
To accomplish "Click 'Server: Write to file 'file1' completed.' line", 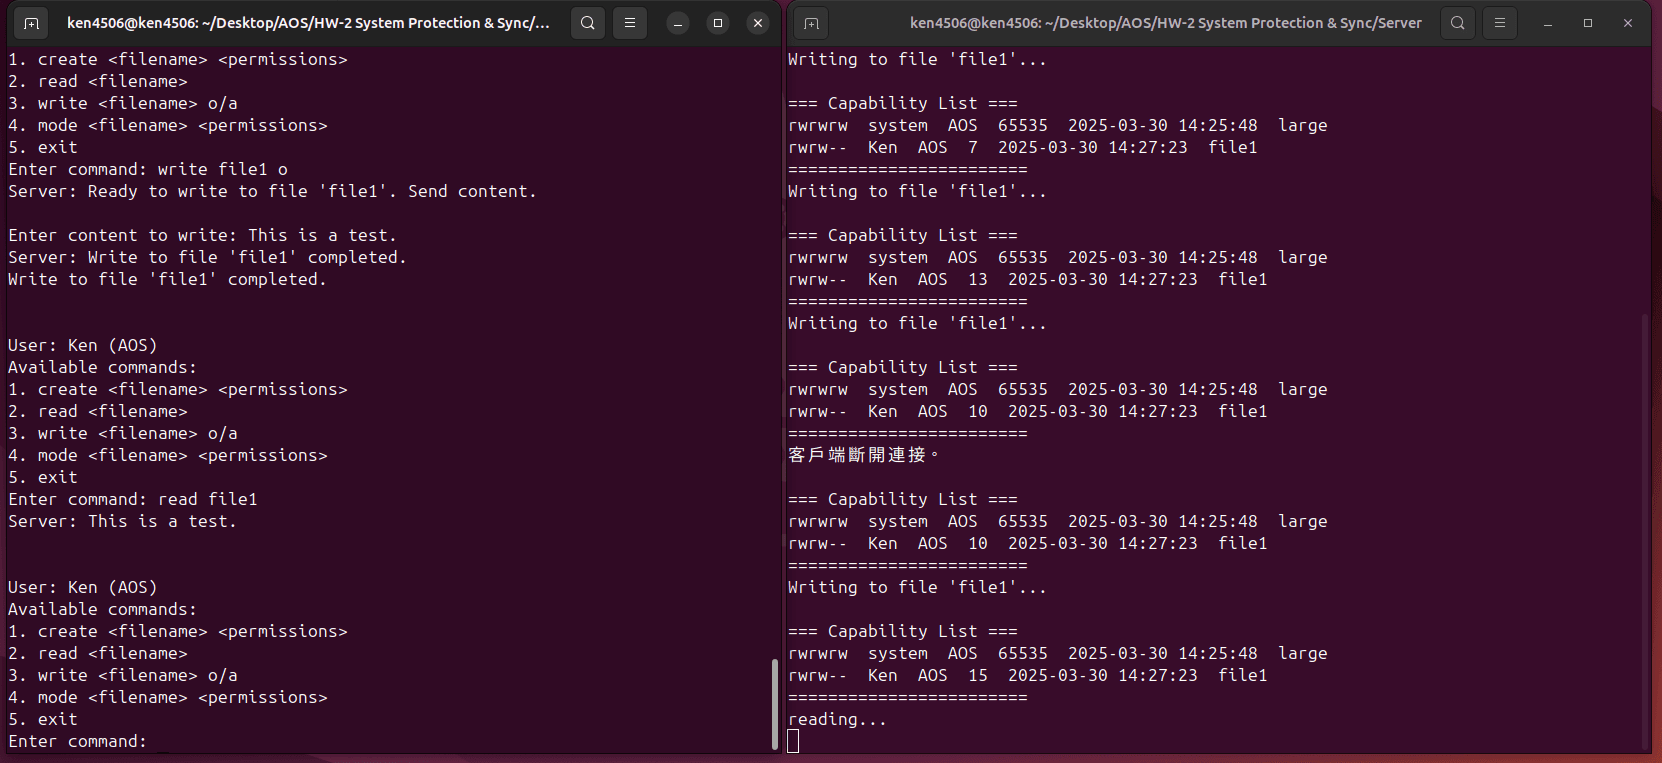I will [207, 258].
